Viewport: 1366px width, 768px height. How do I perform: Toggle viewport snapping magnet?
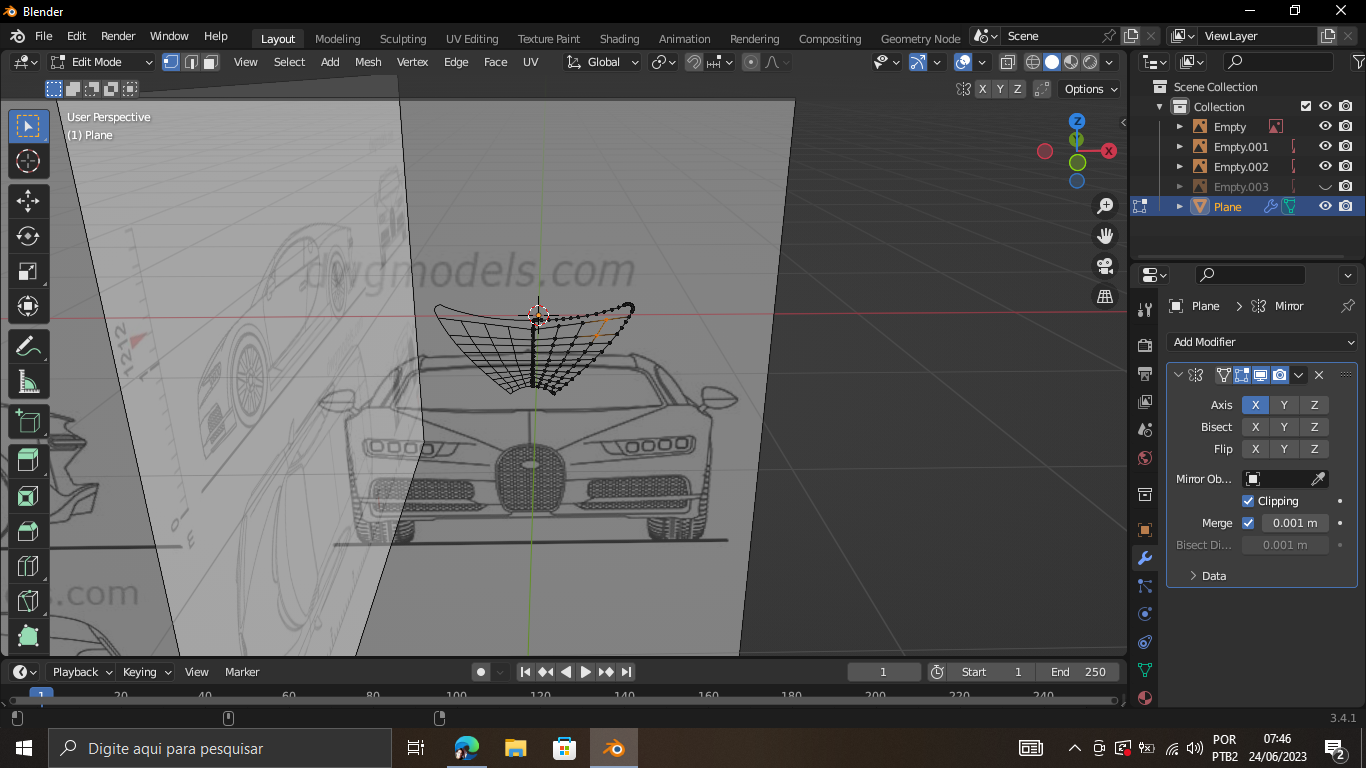[694, 62]
